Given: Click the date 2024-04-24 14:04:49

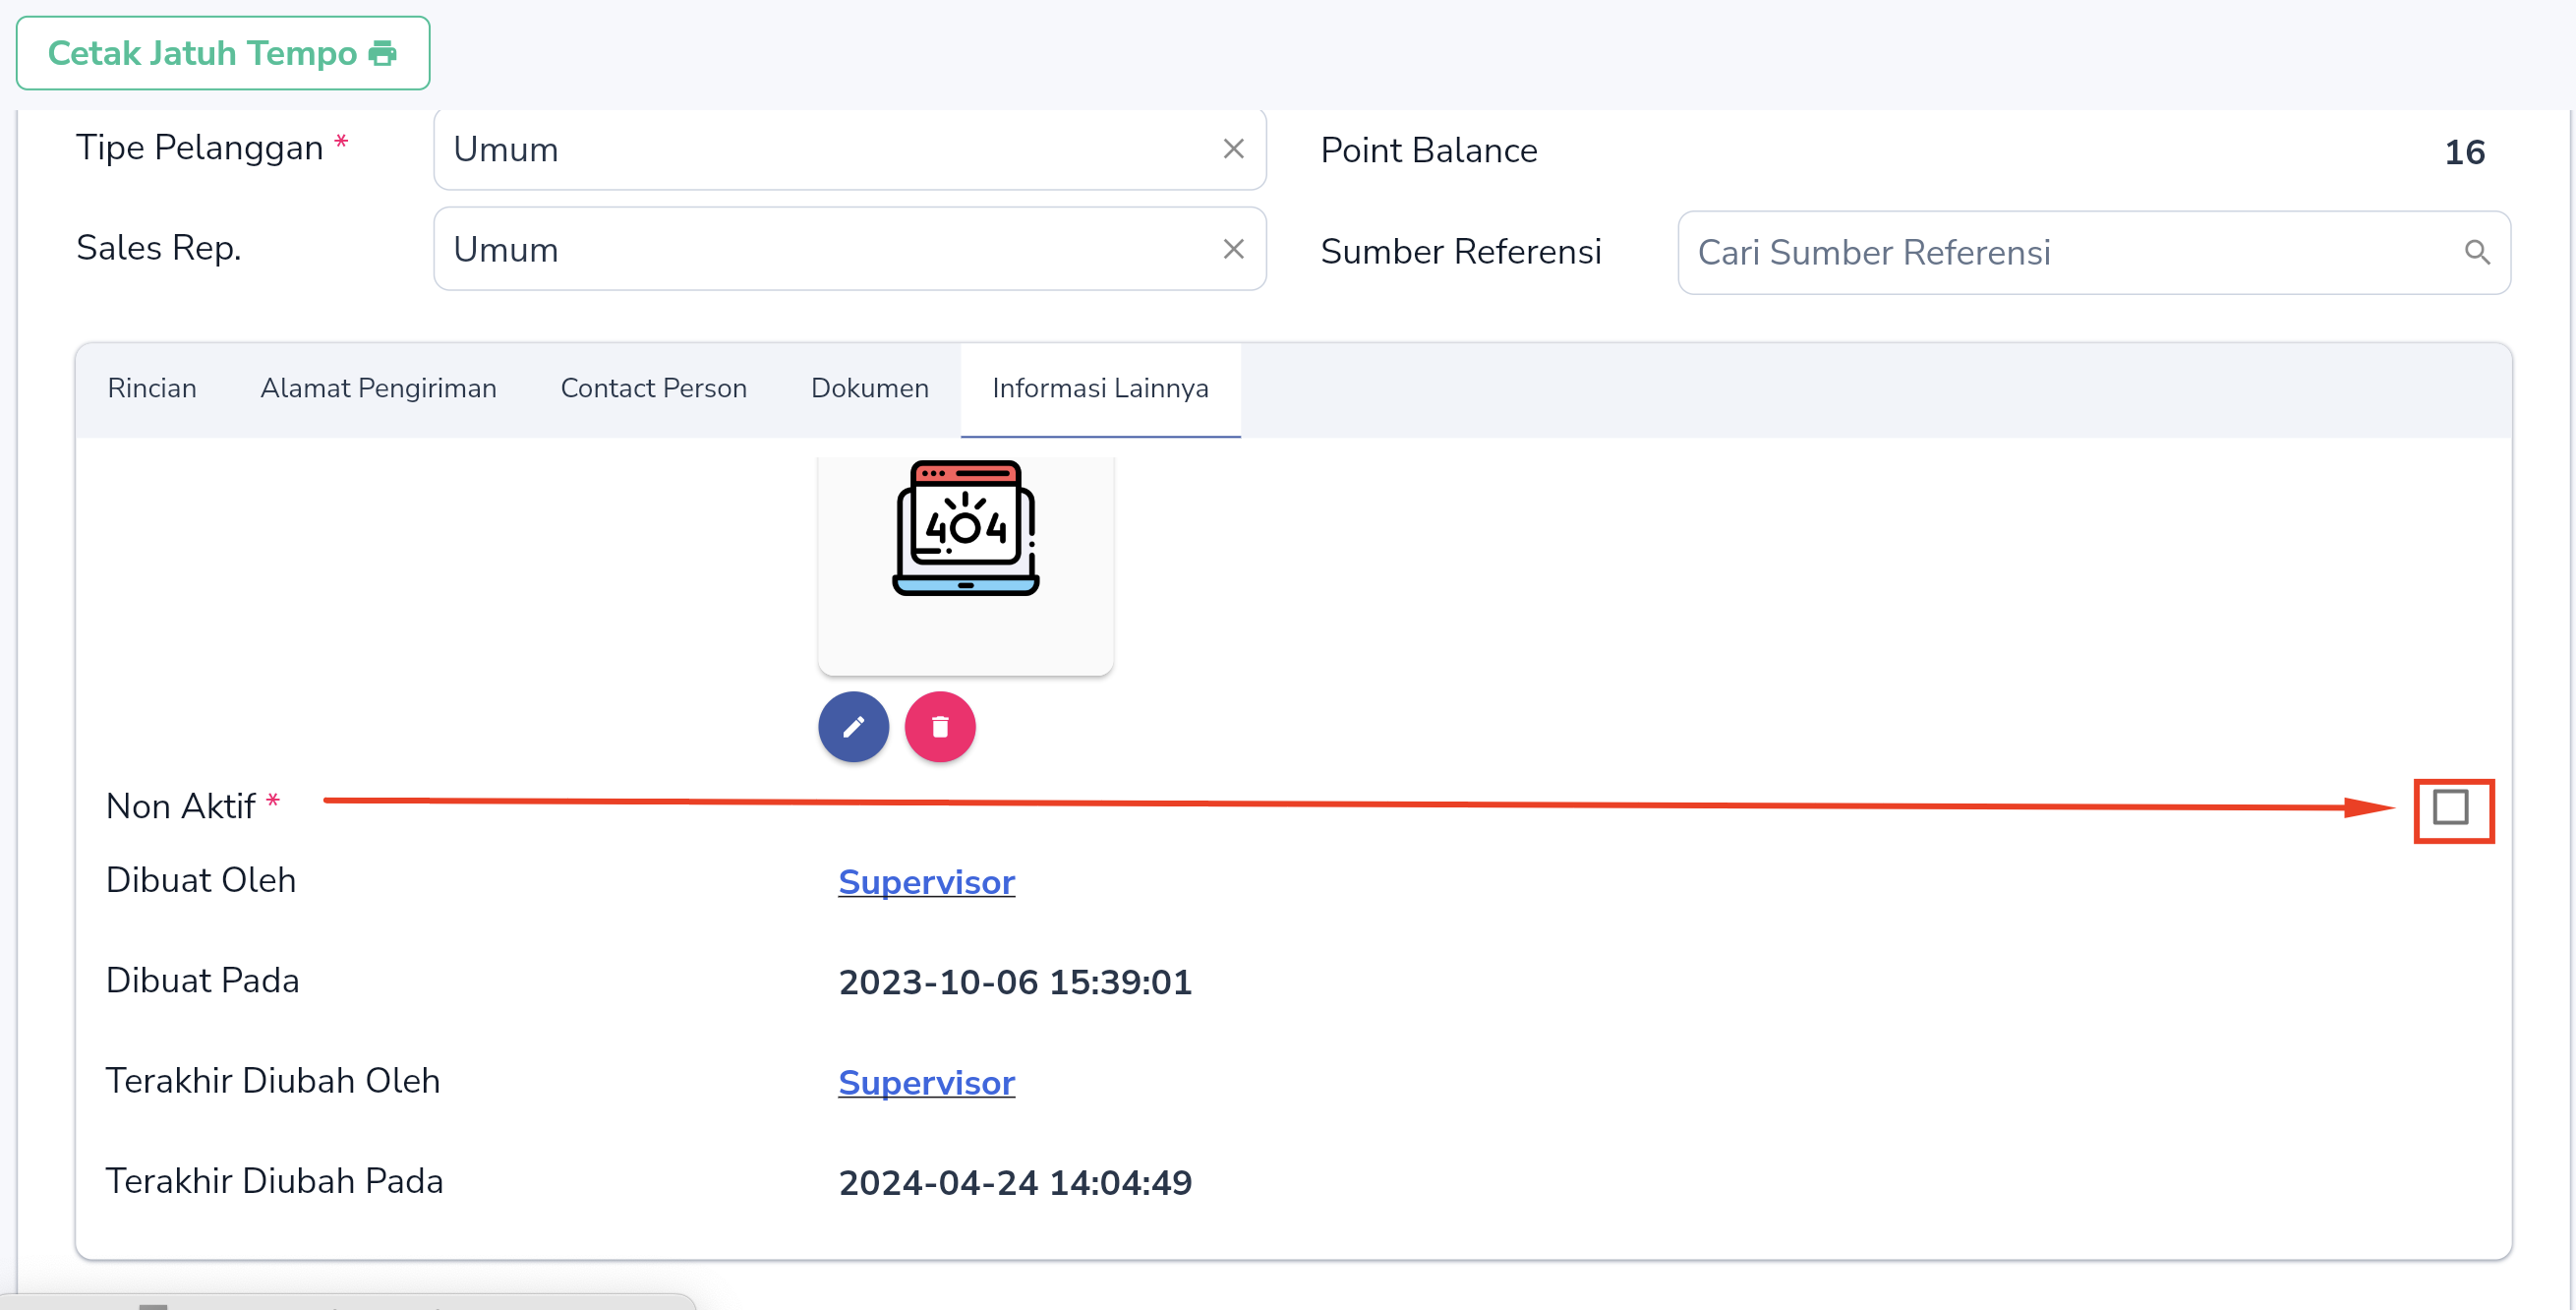Looking at the screenshot, I should (x=1015, y=1183).
